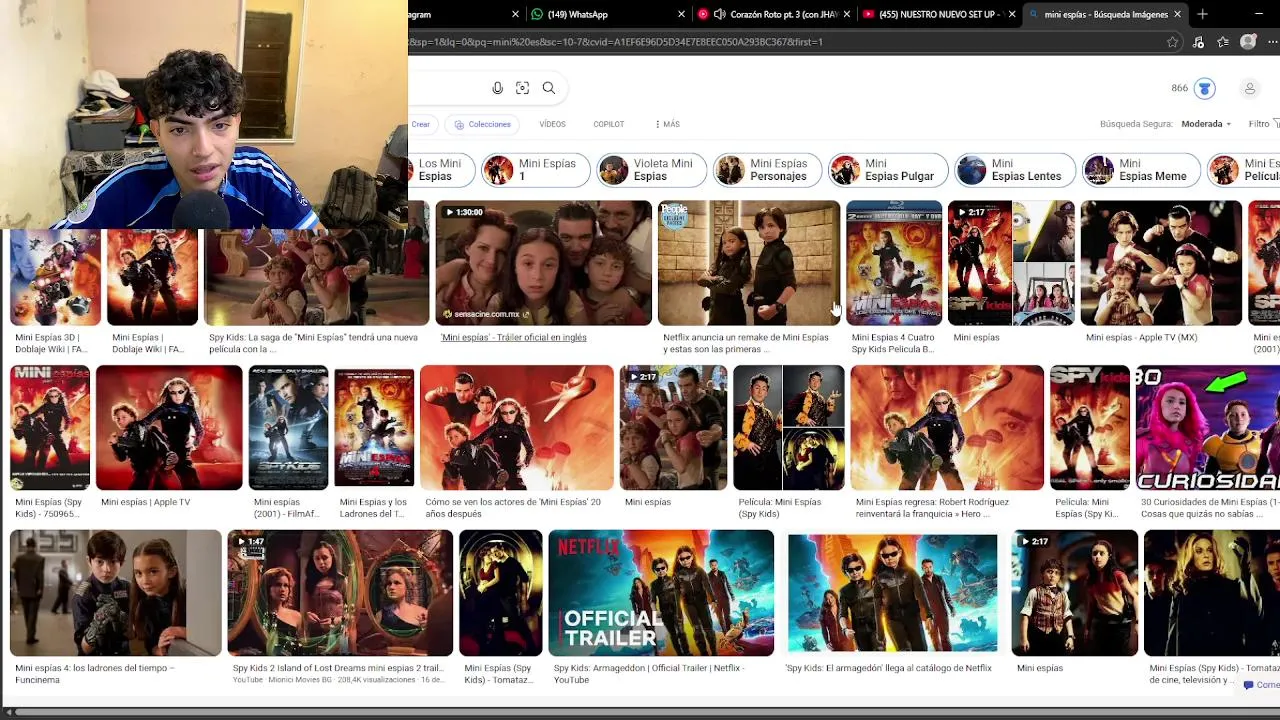The image size is (1280, 720).
Task: Open the Spy Kids La saga image result
Action: tap(316, 277)
